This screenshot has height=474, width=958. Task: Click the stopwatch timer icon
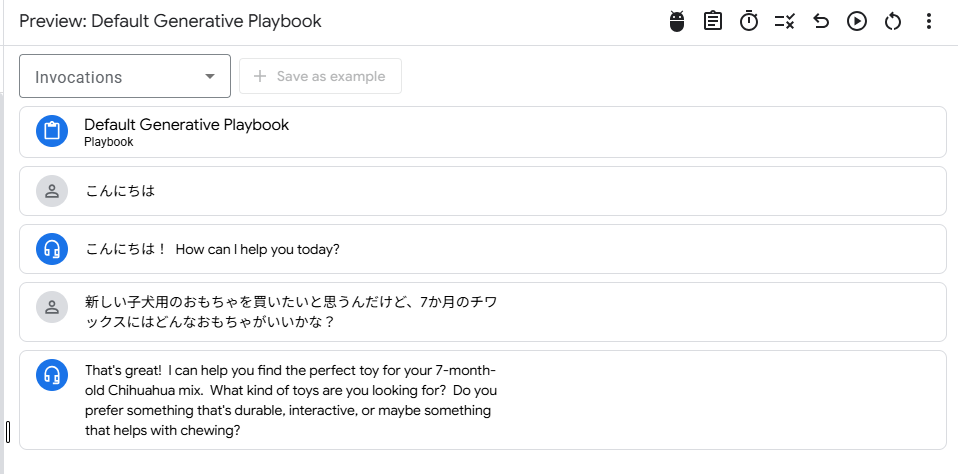(x=748, y=21)
